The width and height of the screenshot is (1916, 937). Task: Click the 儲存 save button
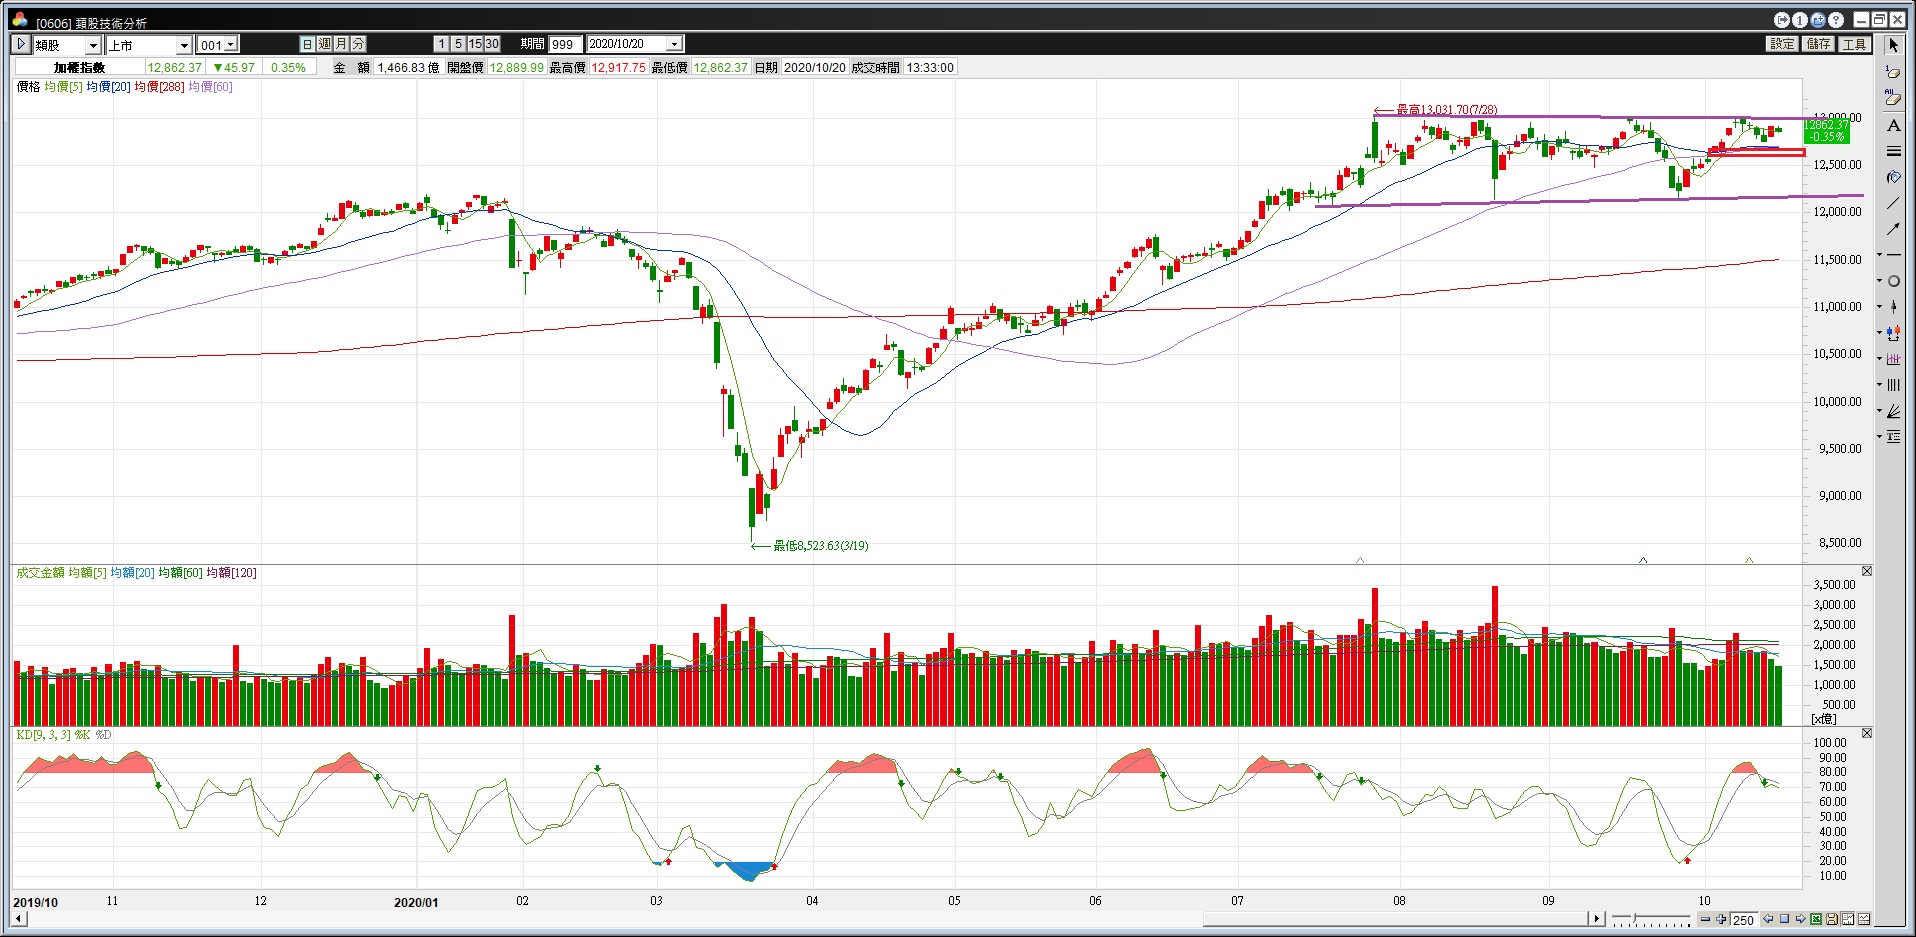(x=1818, y=44)
